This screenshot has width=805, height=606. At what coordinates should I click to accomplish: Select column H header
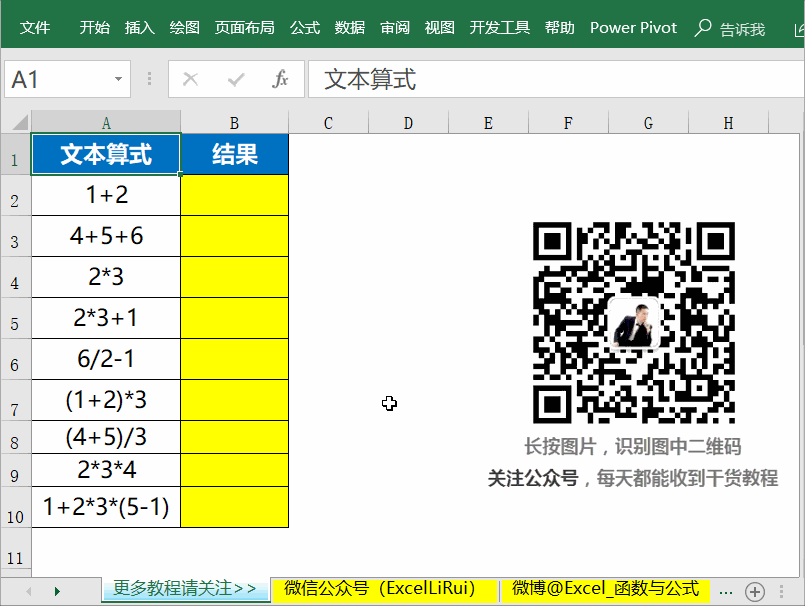729,123
